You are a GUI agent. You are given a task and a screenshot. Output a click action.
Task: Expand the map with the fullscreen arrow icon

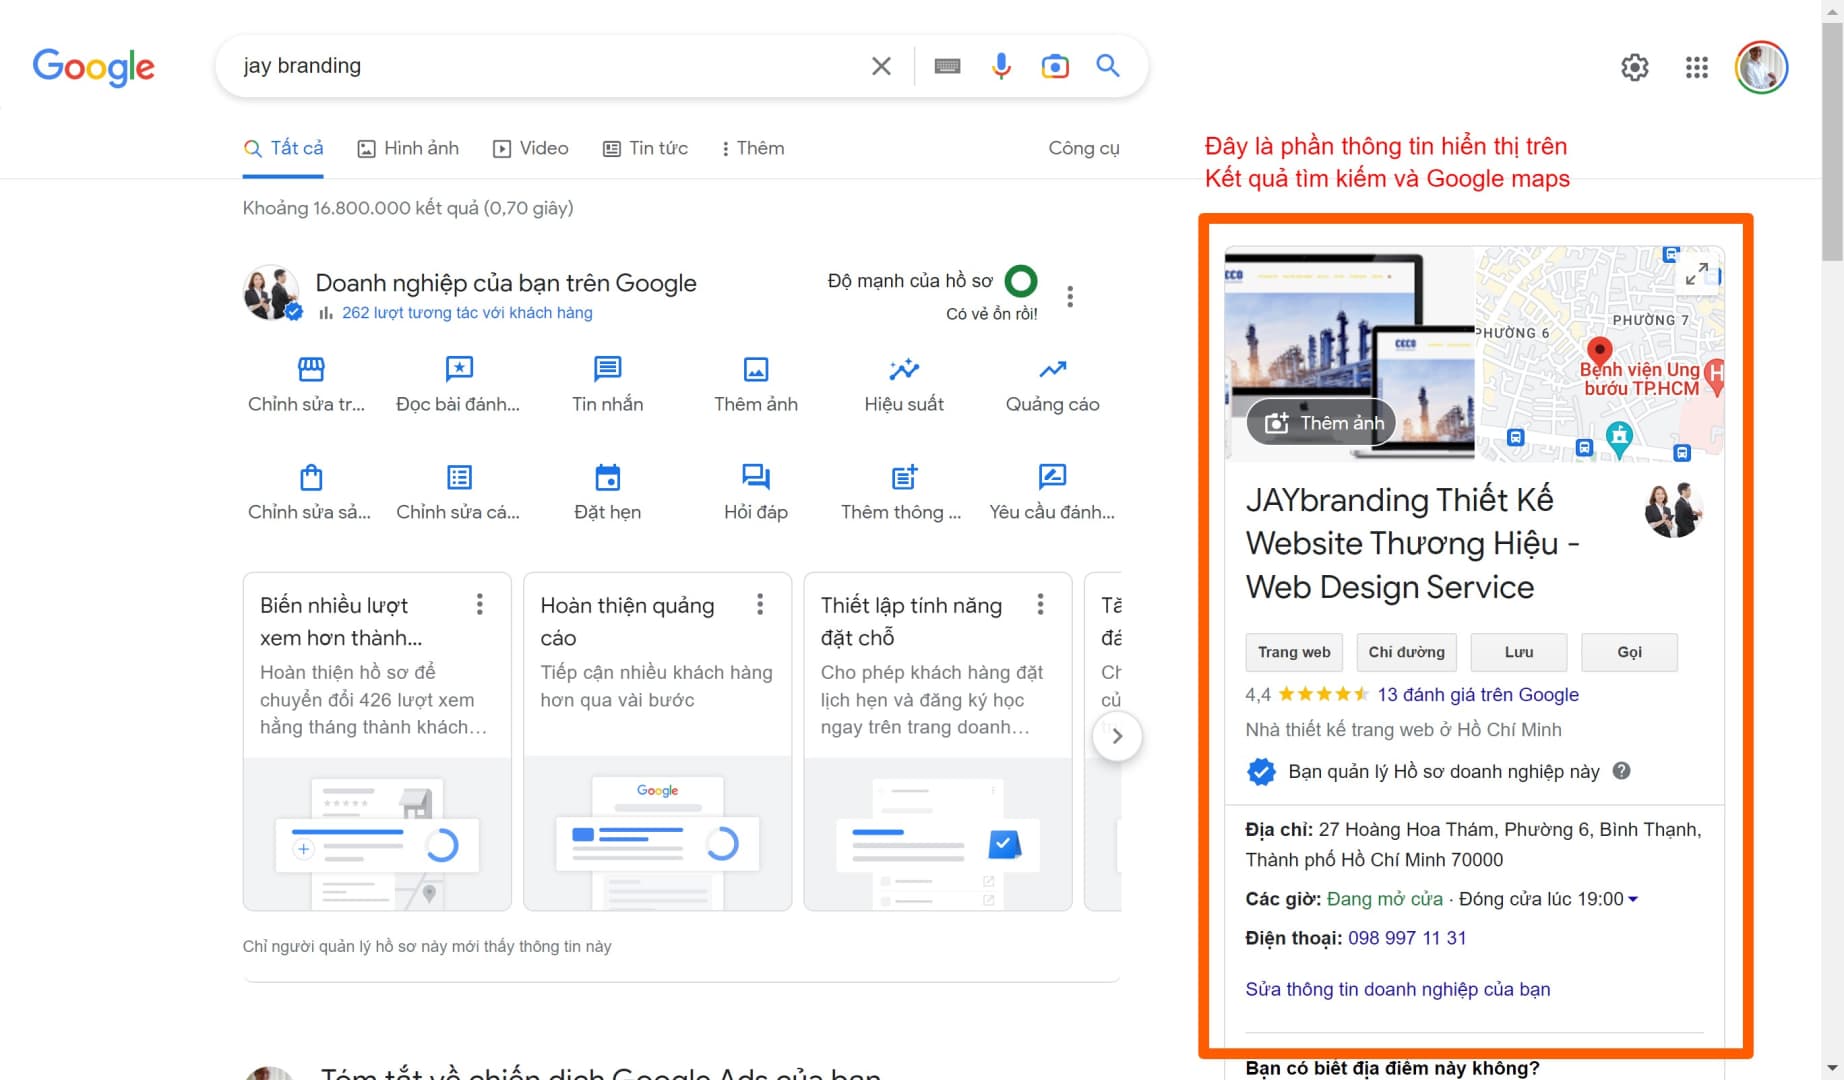pyautogui.click(x=1697, y=273)
